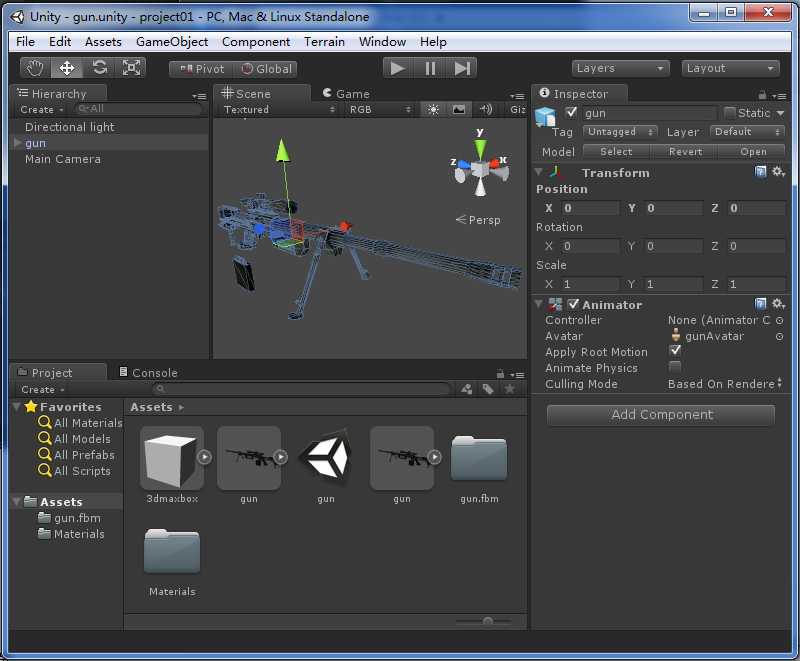
Task: Open the Layer Default dropdown
Action: point(747,132)
